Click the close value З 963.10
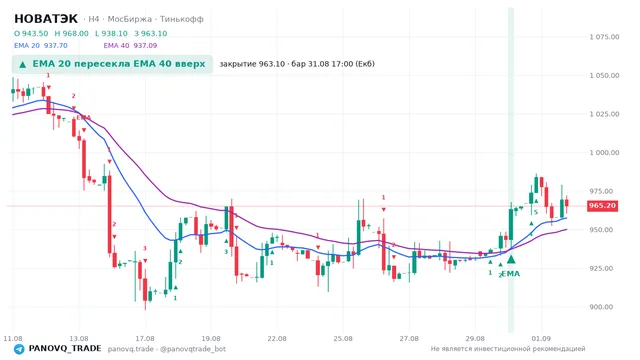640x360 pixels. click(151, 33)
